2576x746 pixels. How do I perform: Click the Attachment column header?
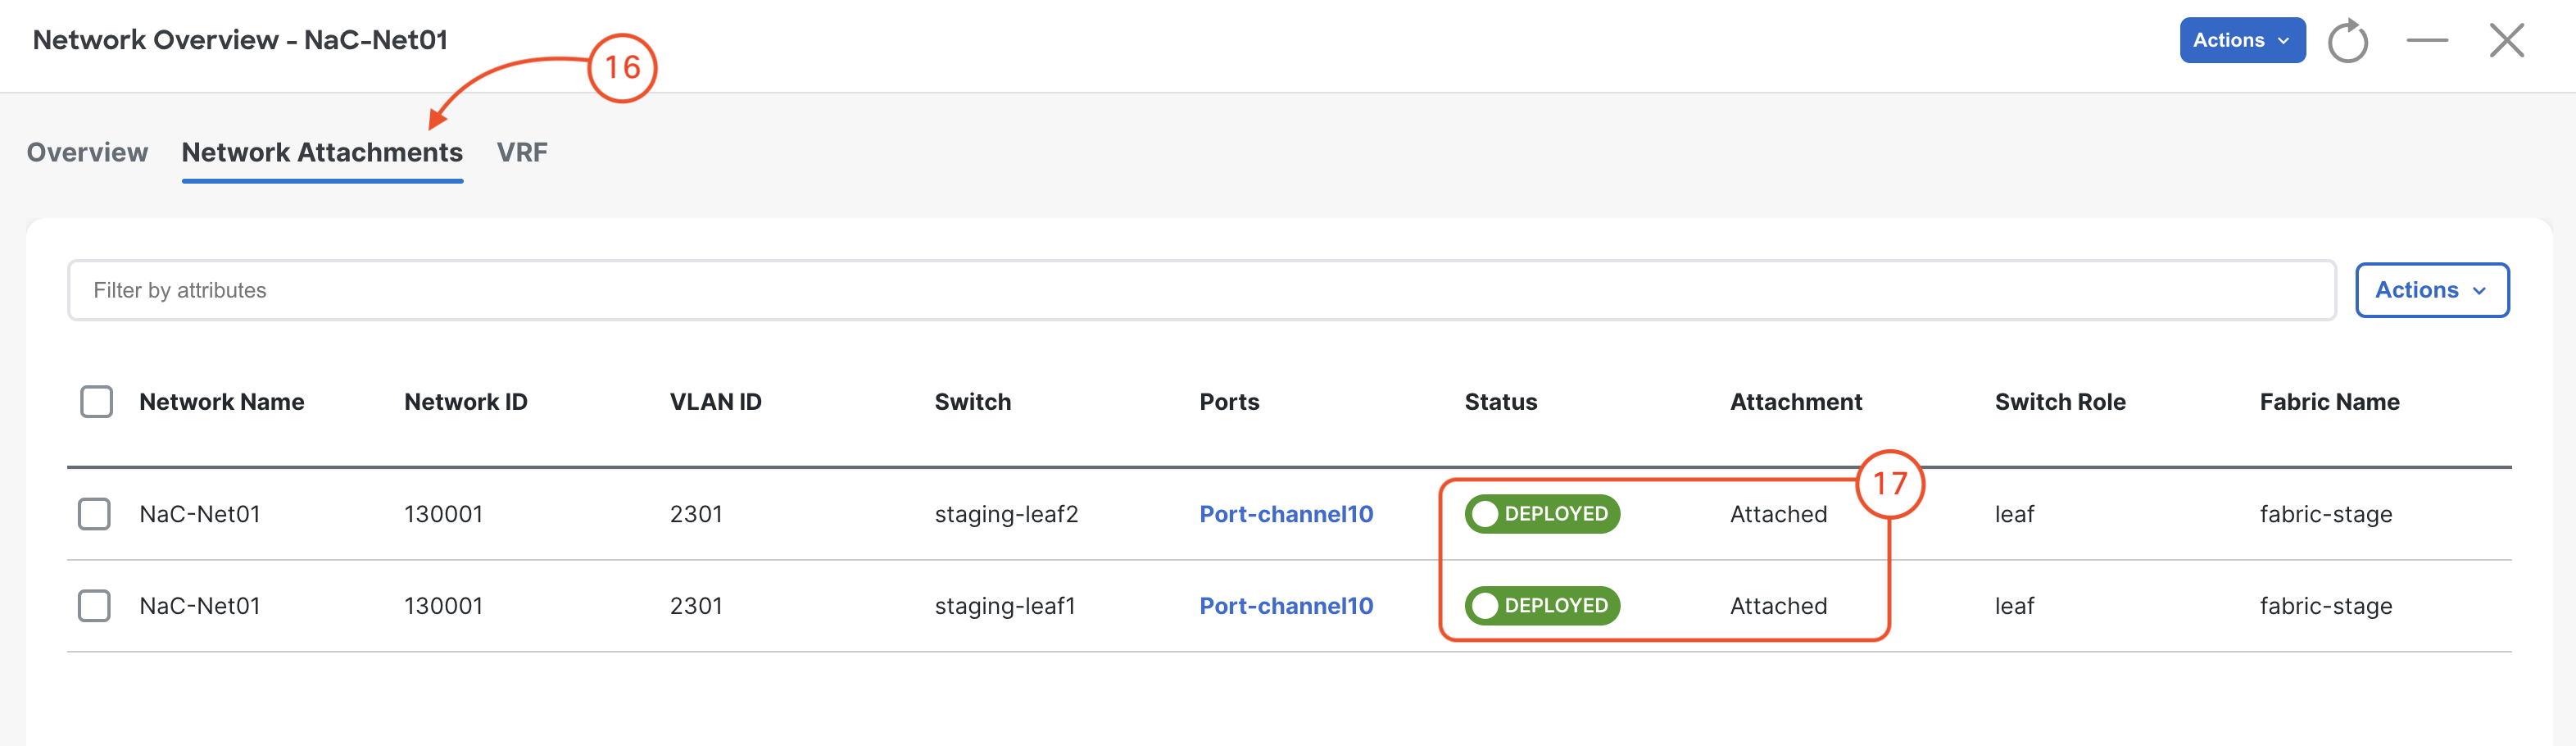tap(1796, 402)
